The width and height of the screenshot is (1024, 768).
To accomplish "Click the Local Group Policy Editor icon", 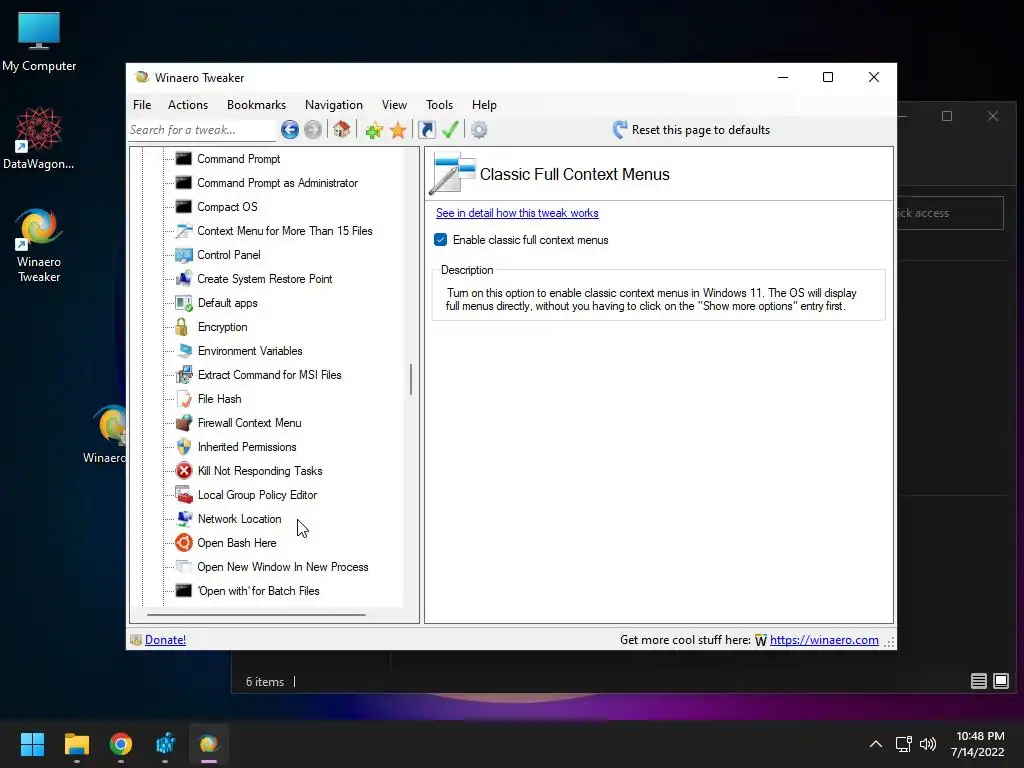I will pos(184,495).
